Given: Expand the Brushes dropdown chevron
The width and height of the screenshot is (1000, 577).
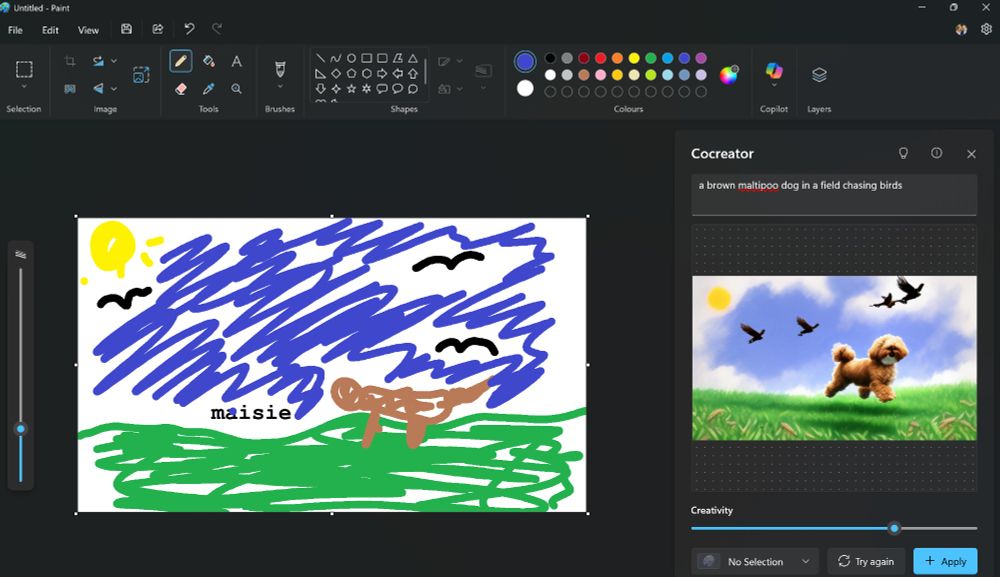Looking at the screenshot, I should [x=280, y=87].
